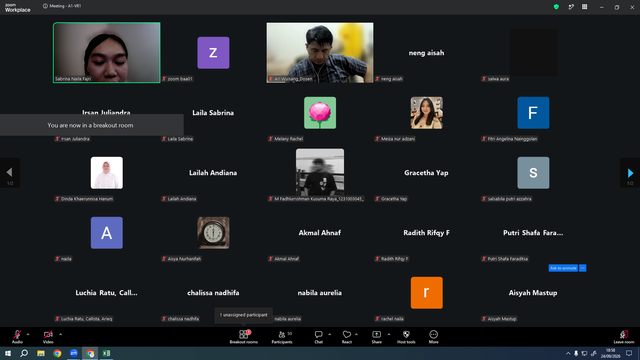640x360 pixels.
Task: Select Sabrina Naila Fajri's video tile
Action: pyautogui.click(x=107, y=53)
